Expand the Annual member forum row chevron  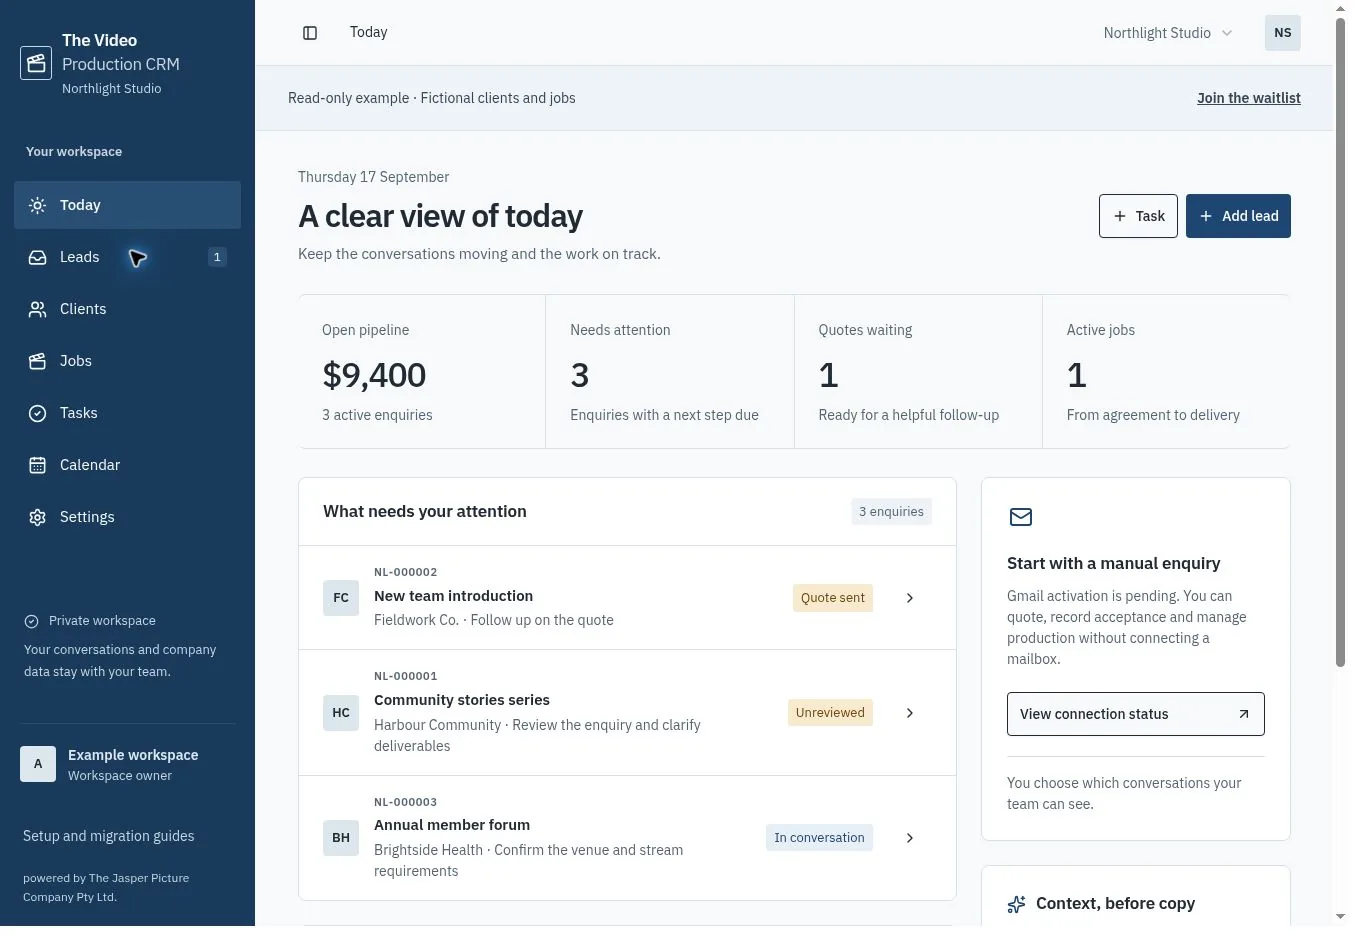click(910, 838)
